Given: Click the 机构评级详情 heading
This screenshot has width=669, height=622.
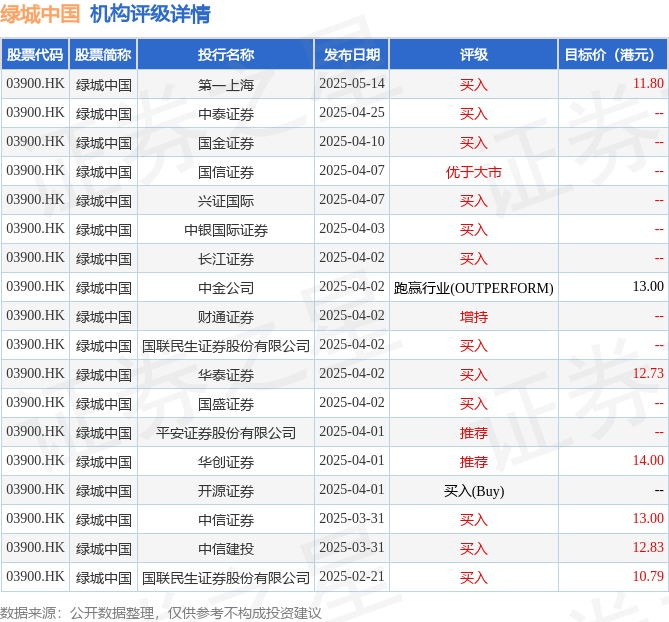Looking at the screenshot, I should (150, 14).
